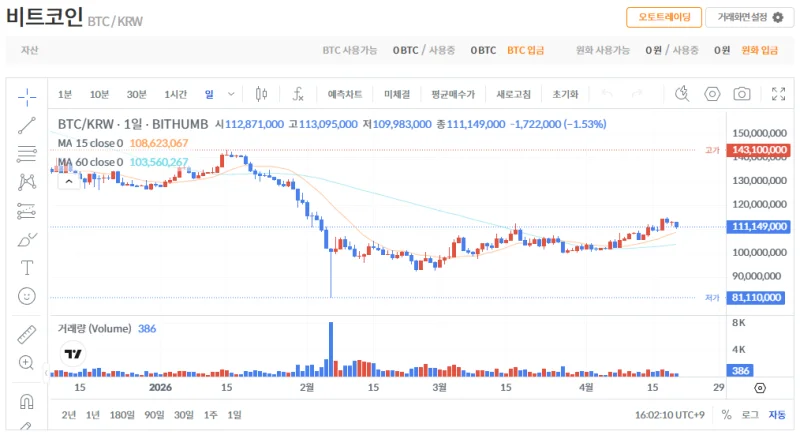This screenshot has height=435, width=800.
Task: Select the brush drawing tool
Action: pyautogui.click(x=27, y=239)
